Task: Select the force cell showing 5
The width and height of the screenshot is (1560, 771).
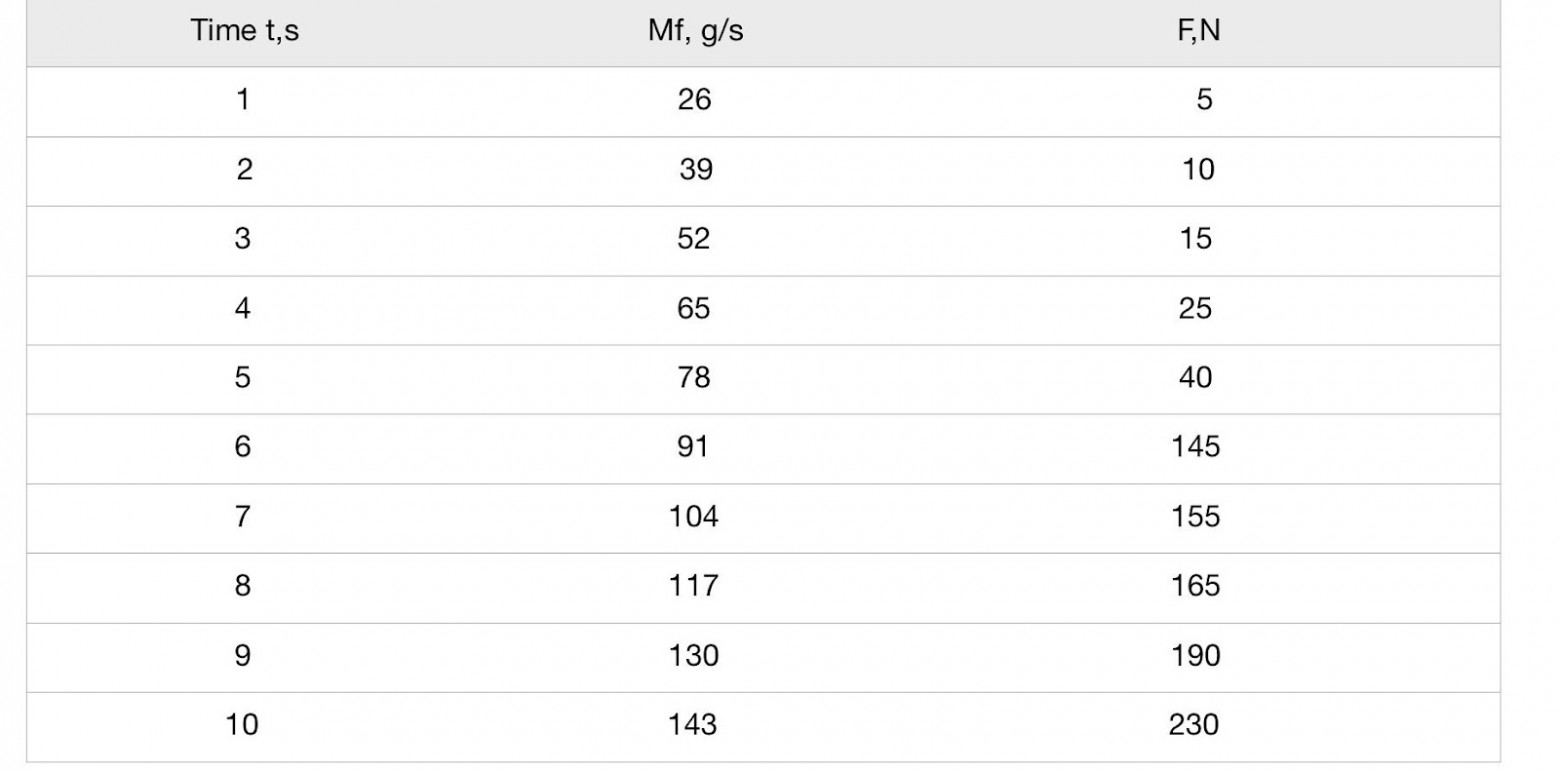Action: pos(1203,100)
